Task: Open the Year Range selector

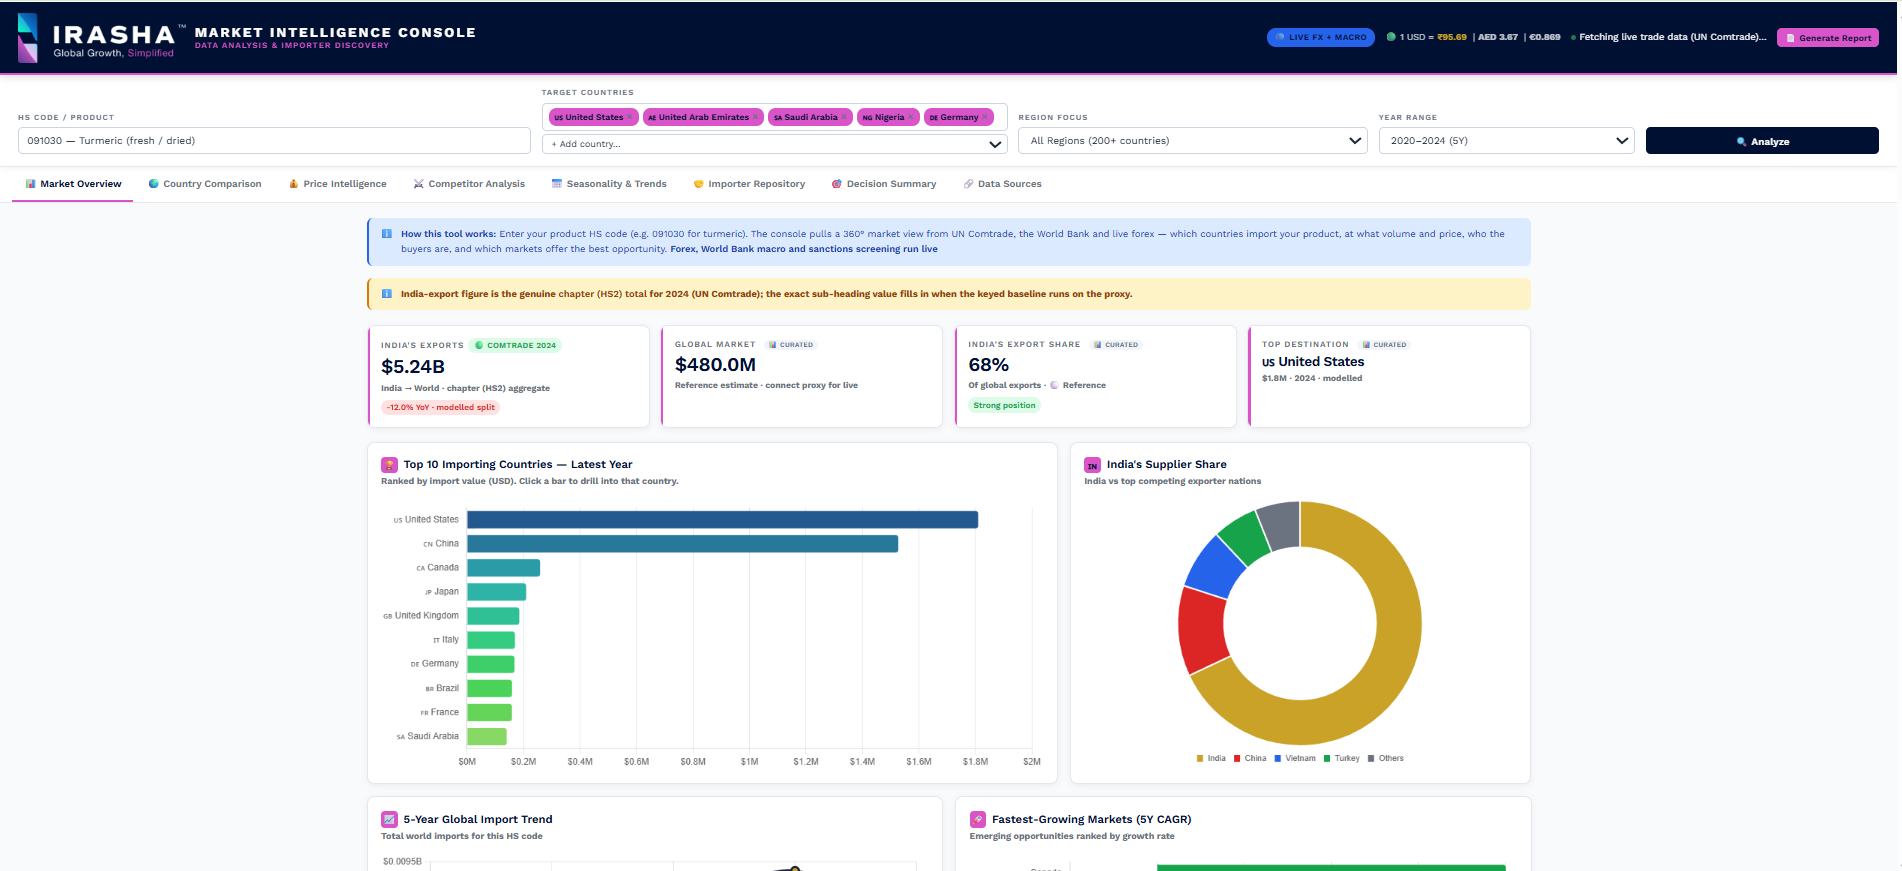Action: coord(1506,141)
